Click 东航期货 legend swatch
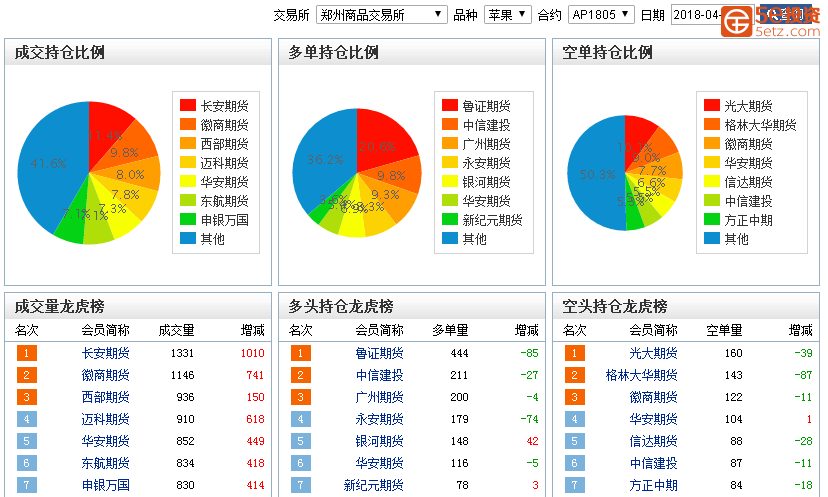Screen dimensions: 828x497 [x=188, y=201]
